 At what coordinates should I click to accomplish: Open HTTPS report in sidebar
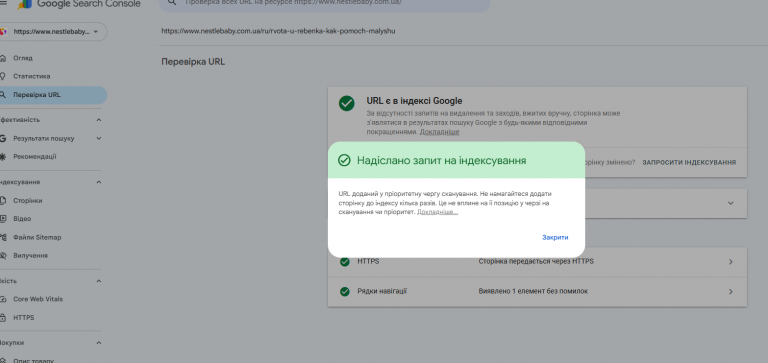[24, 318]
